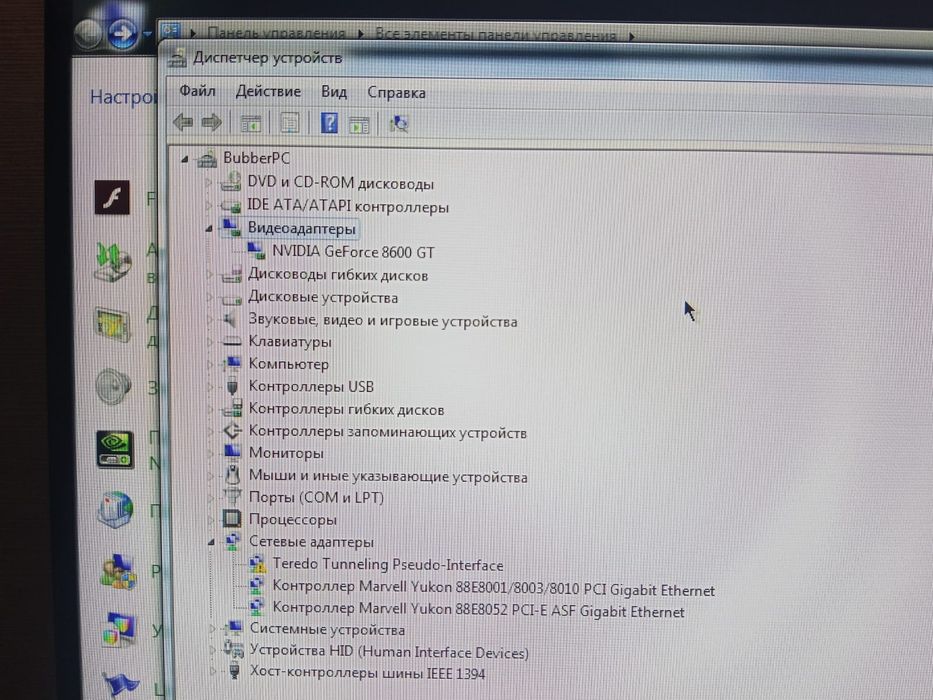
Task: Click Контроллеры запоминающих устройств label
Action: [387, 432]
